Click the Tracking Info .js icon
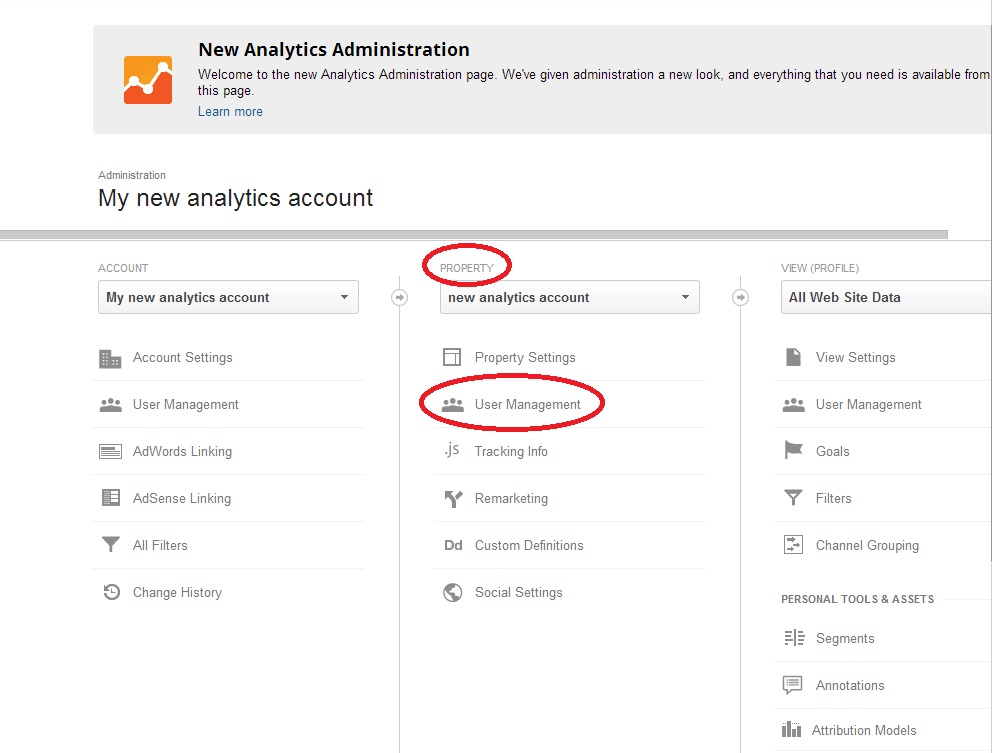The height and width of the screenshot is (753, 992). [x=452, y=451]
